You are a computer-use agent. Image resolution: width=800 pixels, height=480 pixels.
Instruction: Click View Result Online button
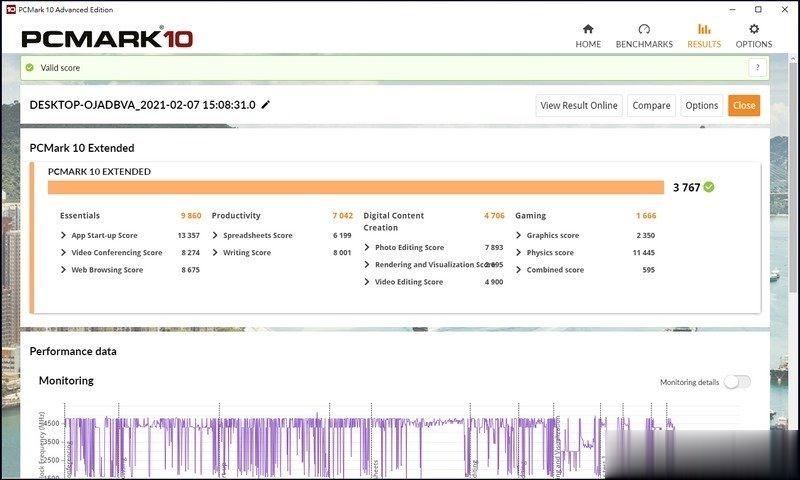click(x=579, y=105)
